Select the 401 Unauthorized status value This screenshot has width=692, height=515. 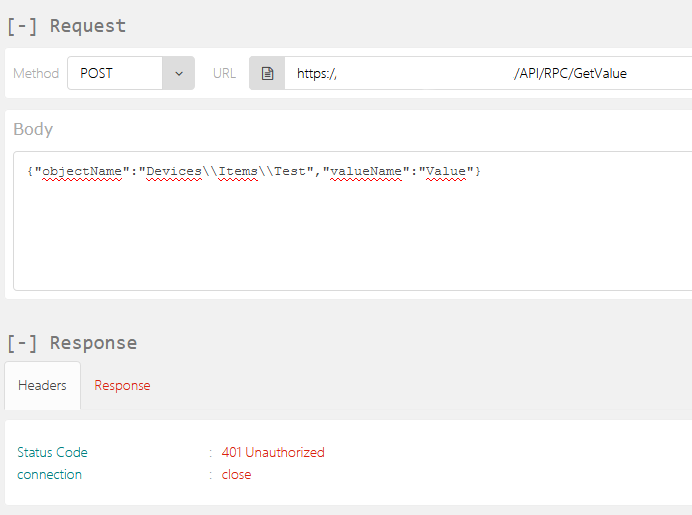pos(273,452)
